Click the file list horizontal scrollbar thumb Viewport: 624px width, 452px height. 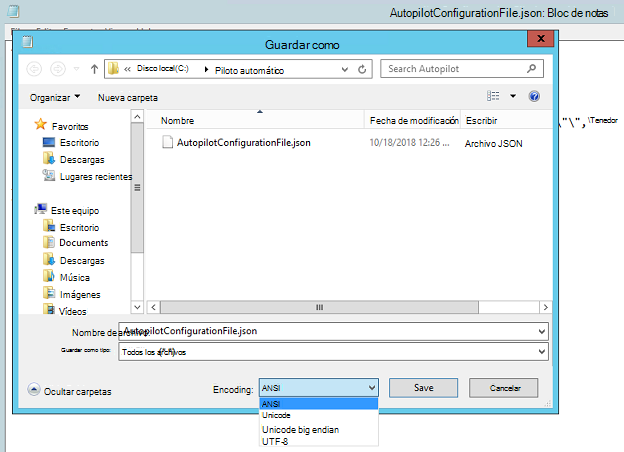(x=319, y=307)
